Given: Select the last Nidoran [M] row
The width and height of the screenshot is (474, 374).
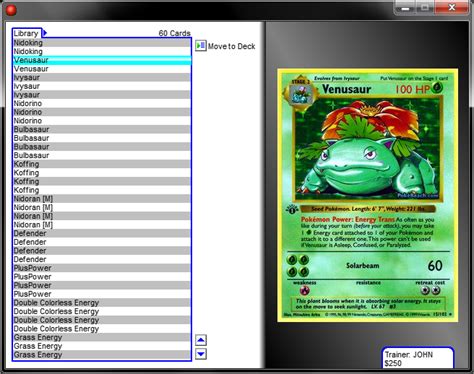Looking at the screenshot, I should coord(102,225).
